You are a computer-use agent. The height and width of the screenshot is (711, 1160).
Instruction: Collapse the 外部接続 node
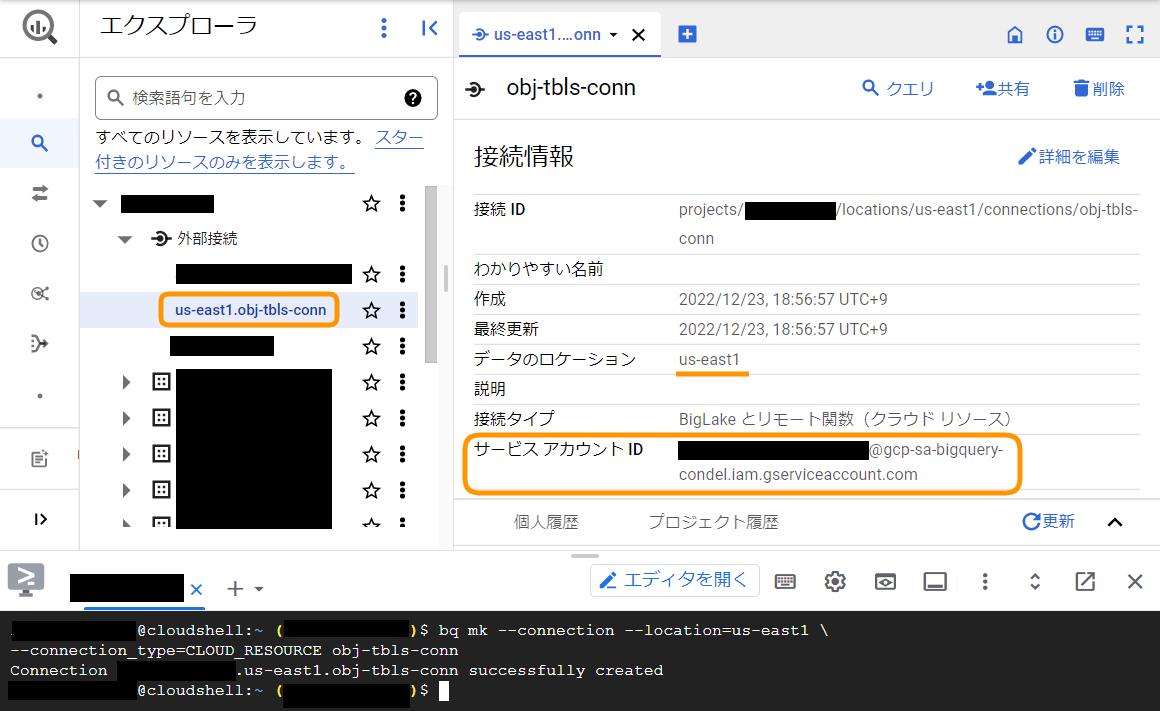(x=125, y=239)
